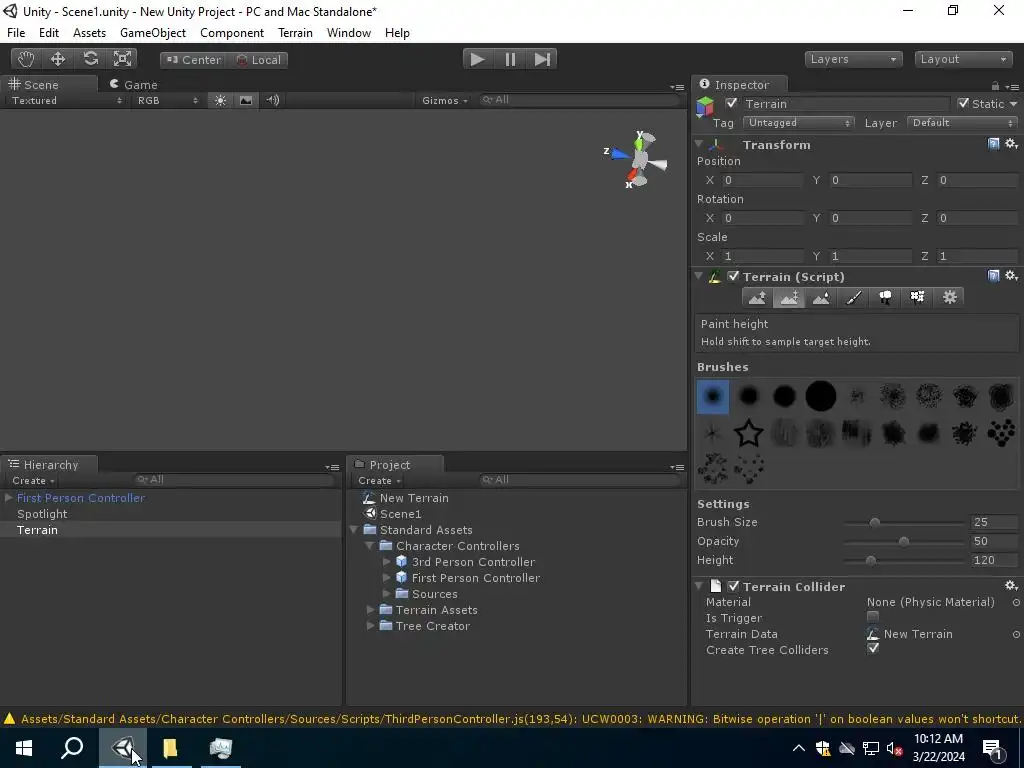Select the Scale transform tool
The image size is (1024, 768).
(122, 59)
